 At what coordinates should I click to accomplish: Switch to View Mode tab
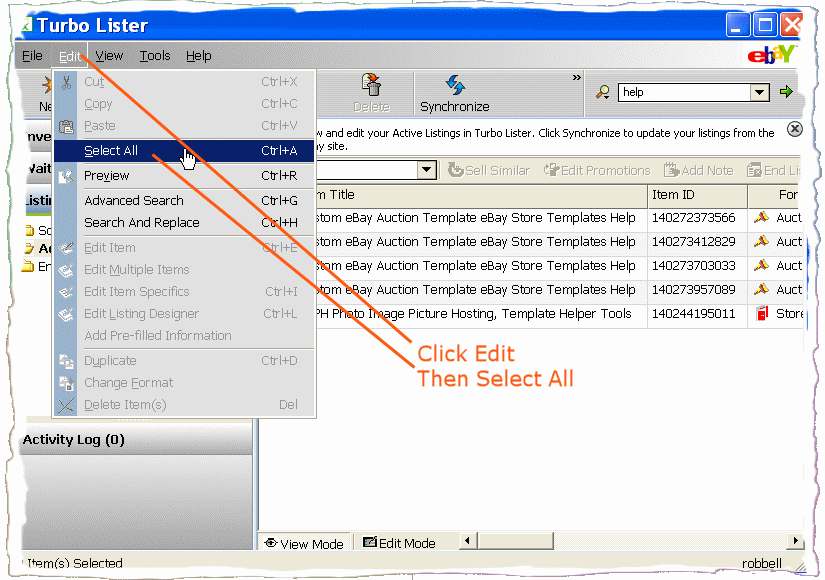click(x=304, y=544)
